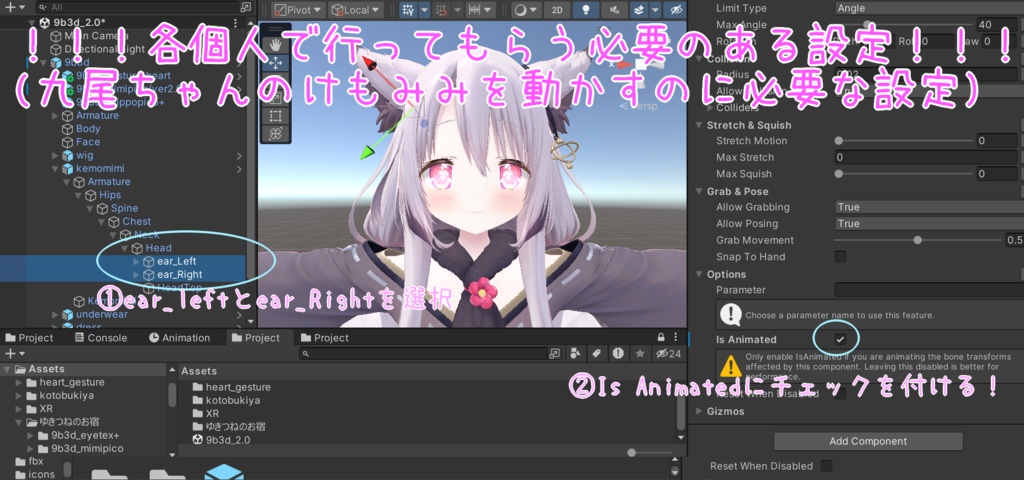Toggle scene effects layers icon
Viewport: 1024px width, 480px height.
639,10
